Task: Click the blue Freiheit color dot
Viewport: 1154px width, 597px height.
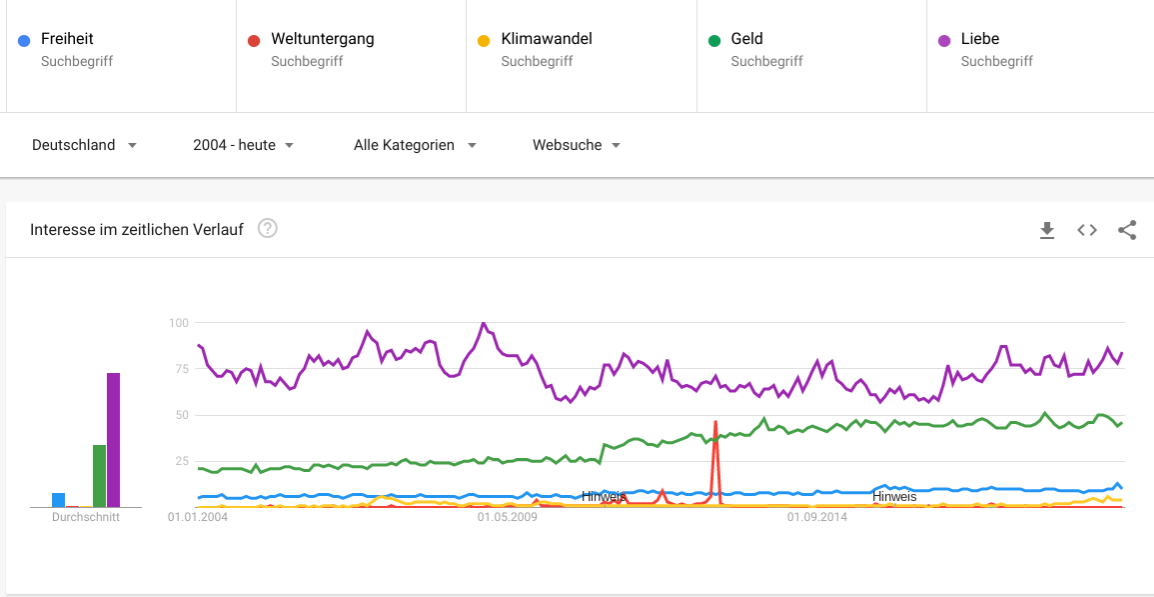Action: point(24,40)
